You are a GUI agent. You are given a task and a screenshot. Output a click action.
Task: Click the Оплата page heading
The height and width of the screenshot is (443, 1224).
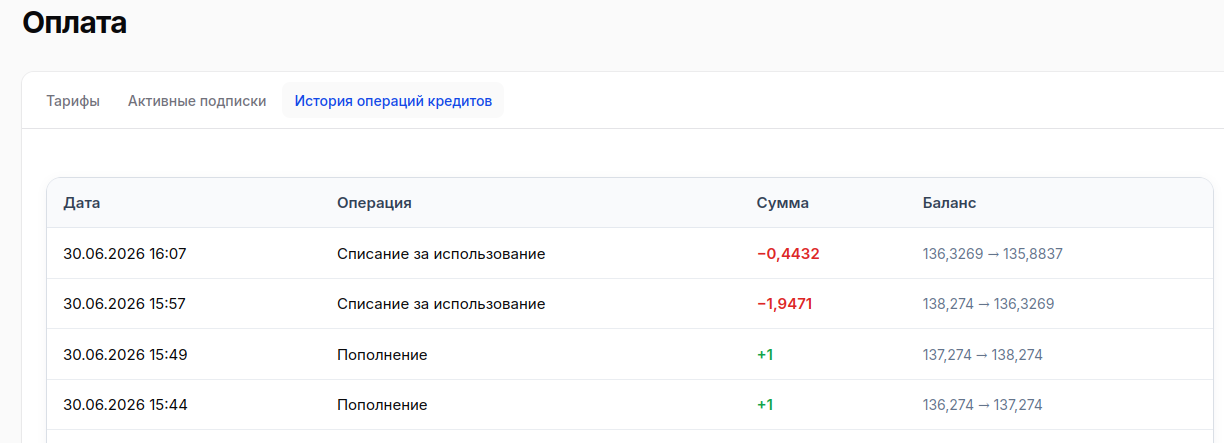75,22
